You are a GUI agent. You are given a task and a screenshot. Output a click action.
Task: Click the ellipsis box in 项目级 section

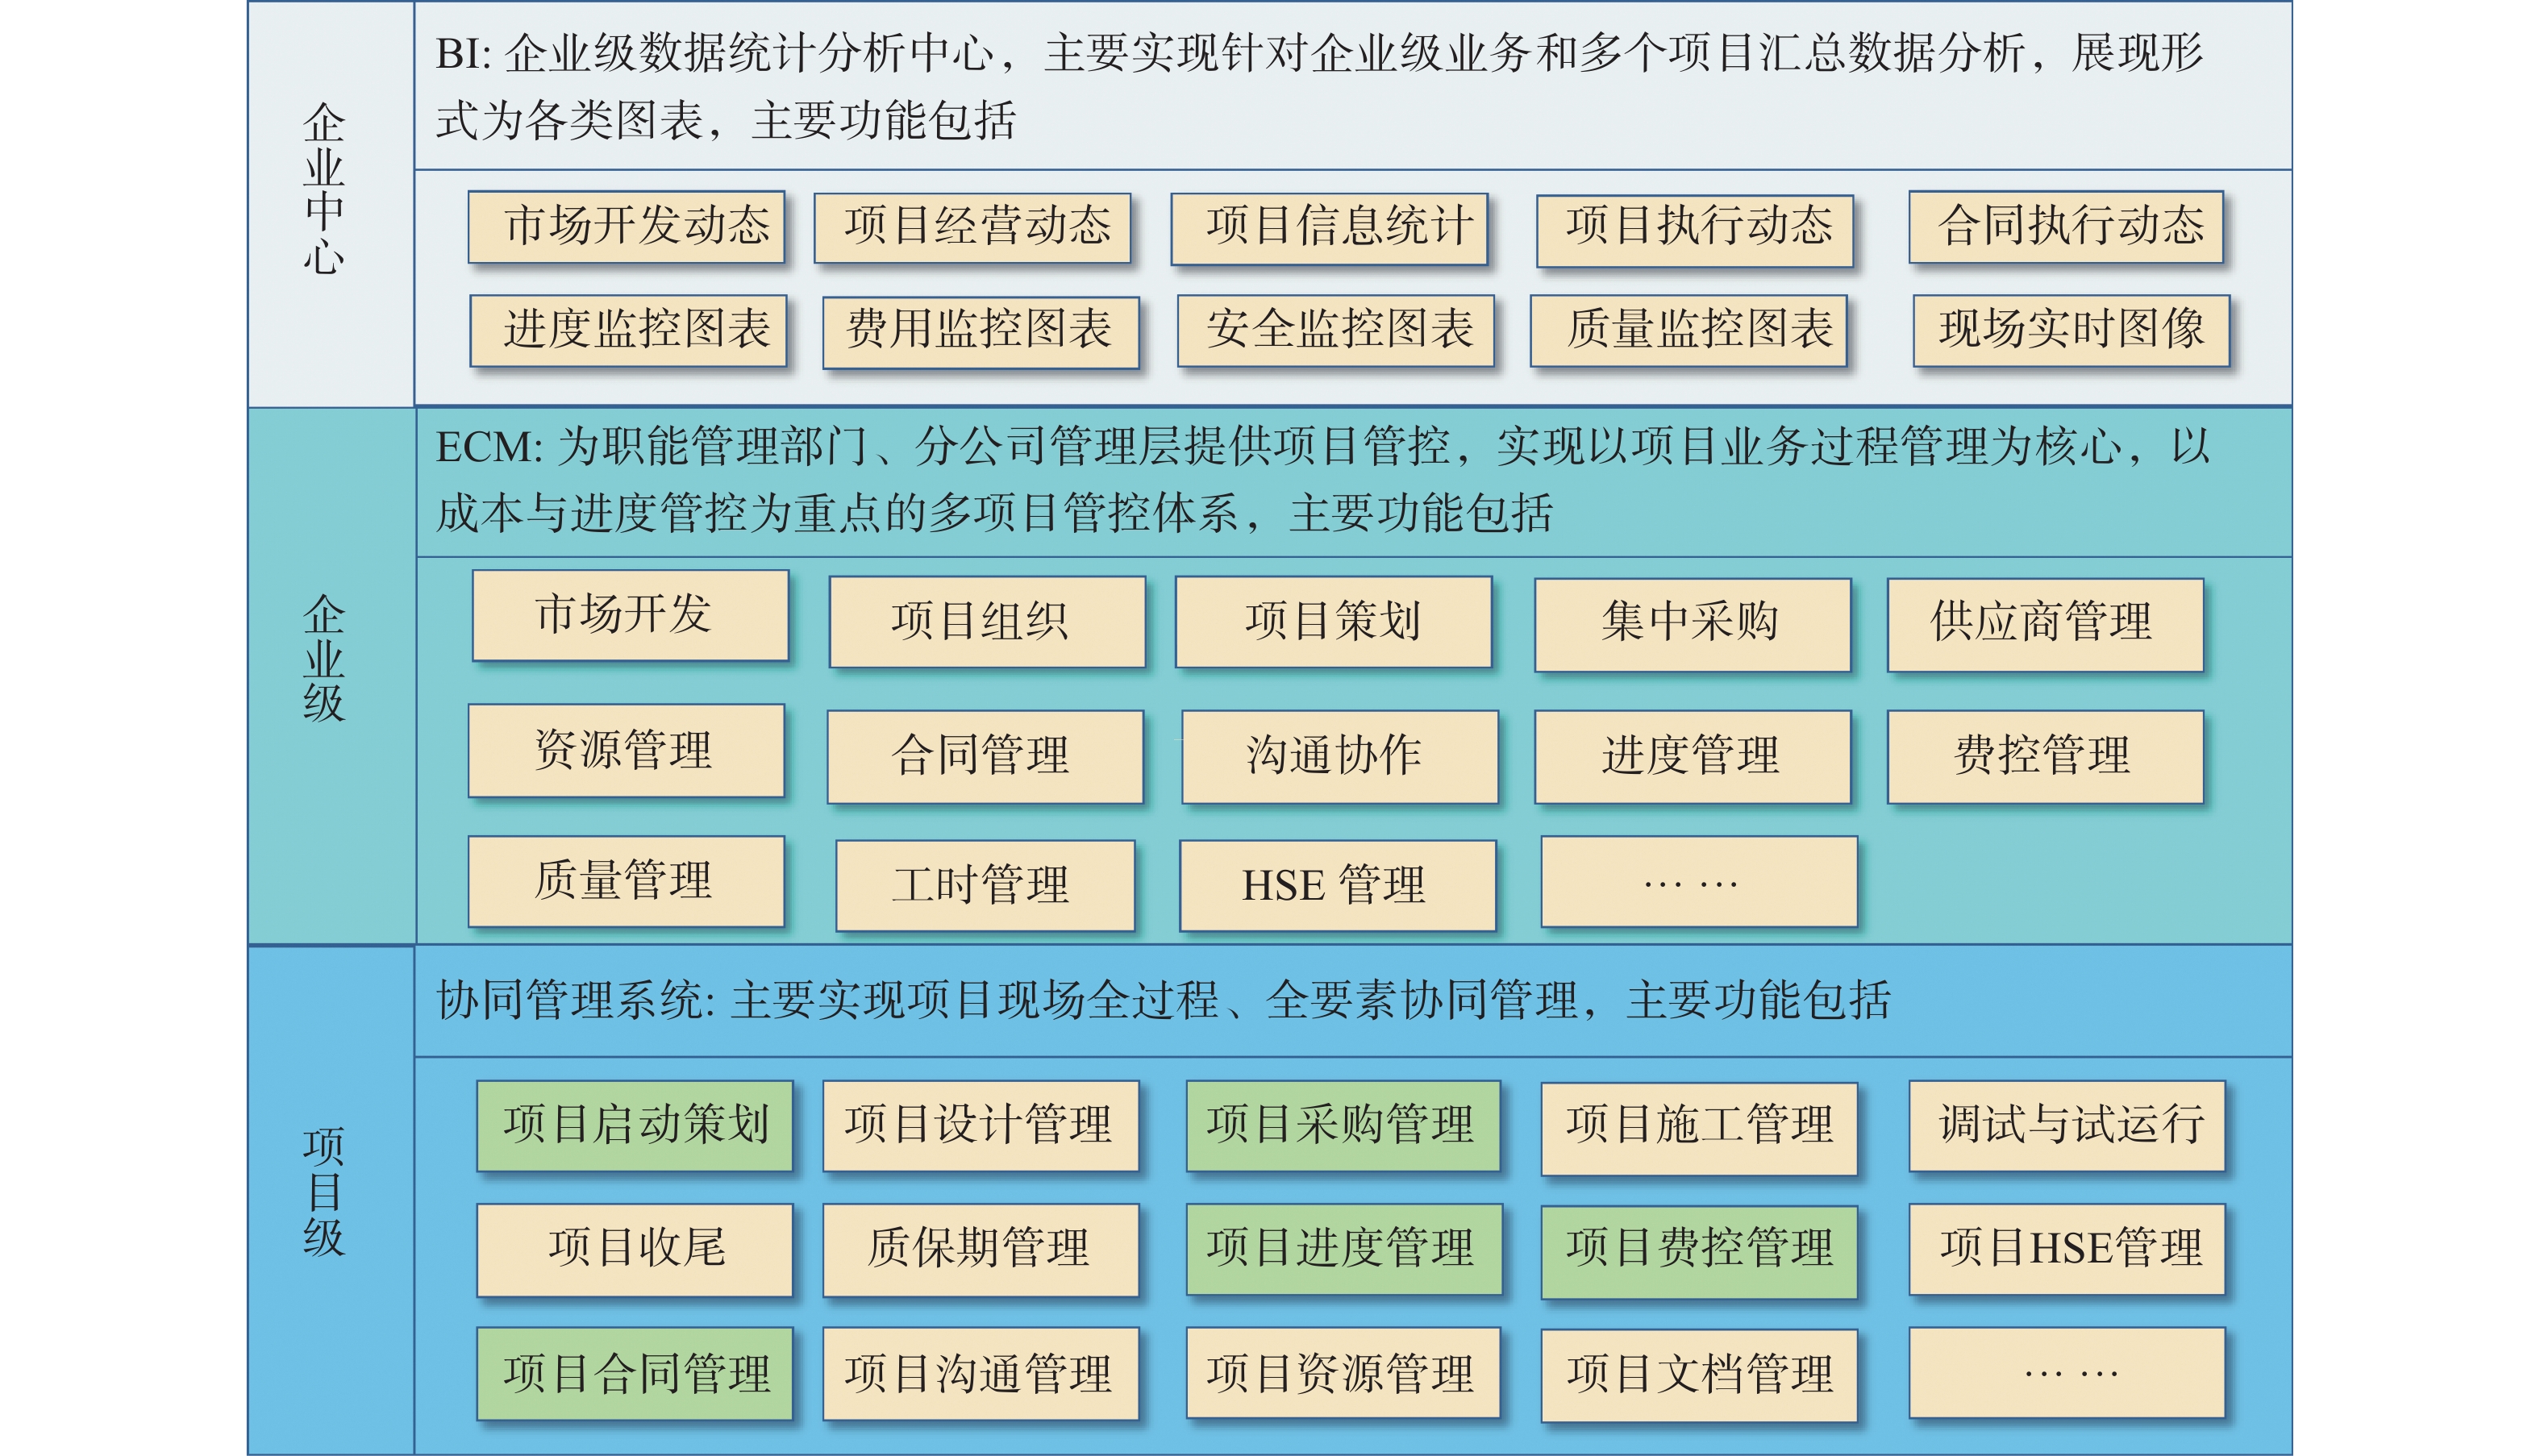pyautogui.click(x=2067, y=1373)
